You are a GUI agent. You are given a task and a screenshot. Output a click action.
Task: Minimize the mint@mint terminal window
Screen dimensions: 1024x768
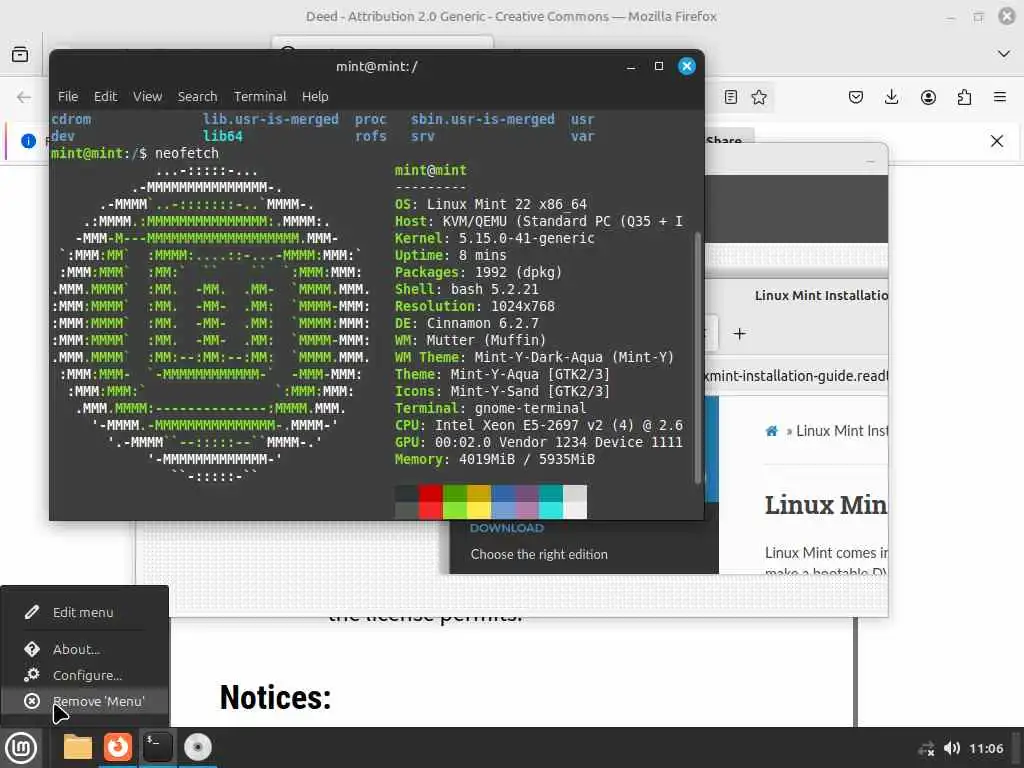(631, 67)
